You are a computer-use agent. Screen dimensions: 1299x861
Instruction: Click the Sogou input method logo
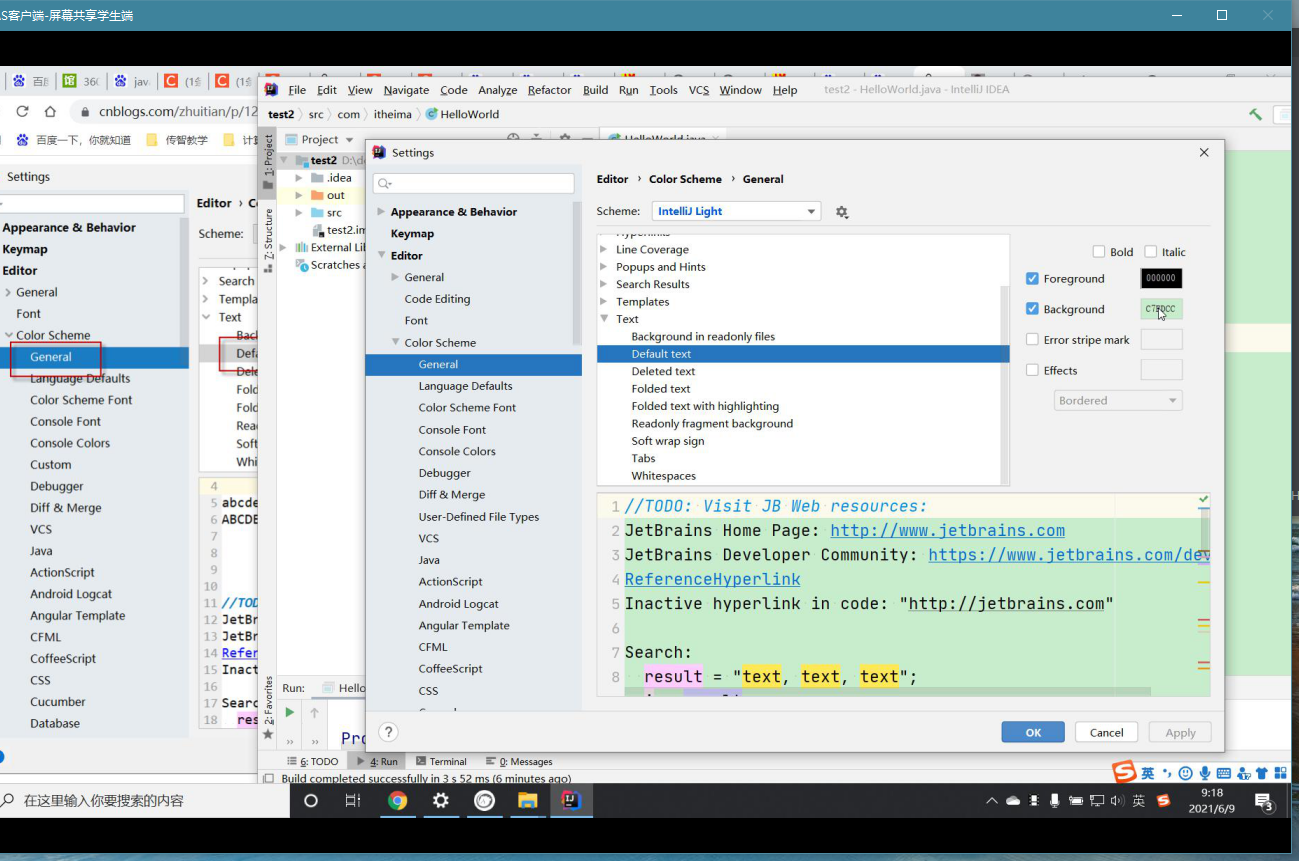(1125, 772)
